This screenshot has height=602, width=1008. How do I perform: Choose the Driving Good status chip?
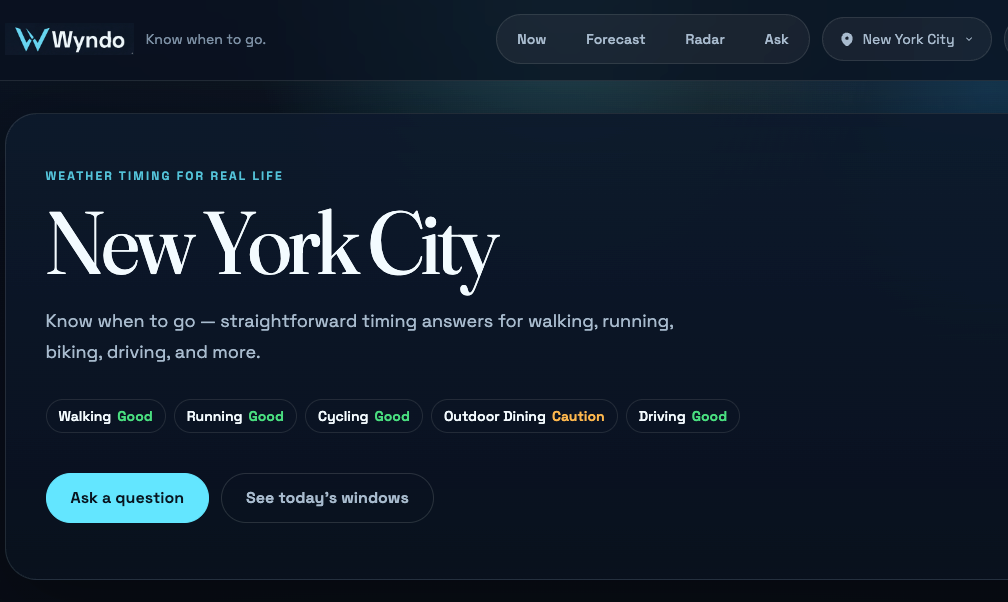682,416
